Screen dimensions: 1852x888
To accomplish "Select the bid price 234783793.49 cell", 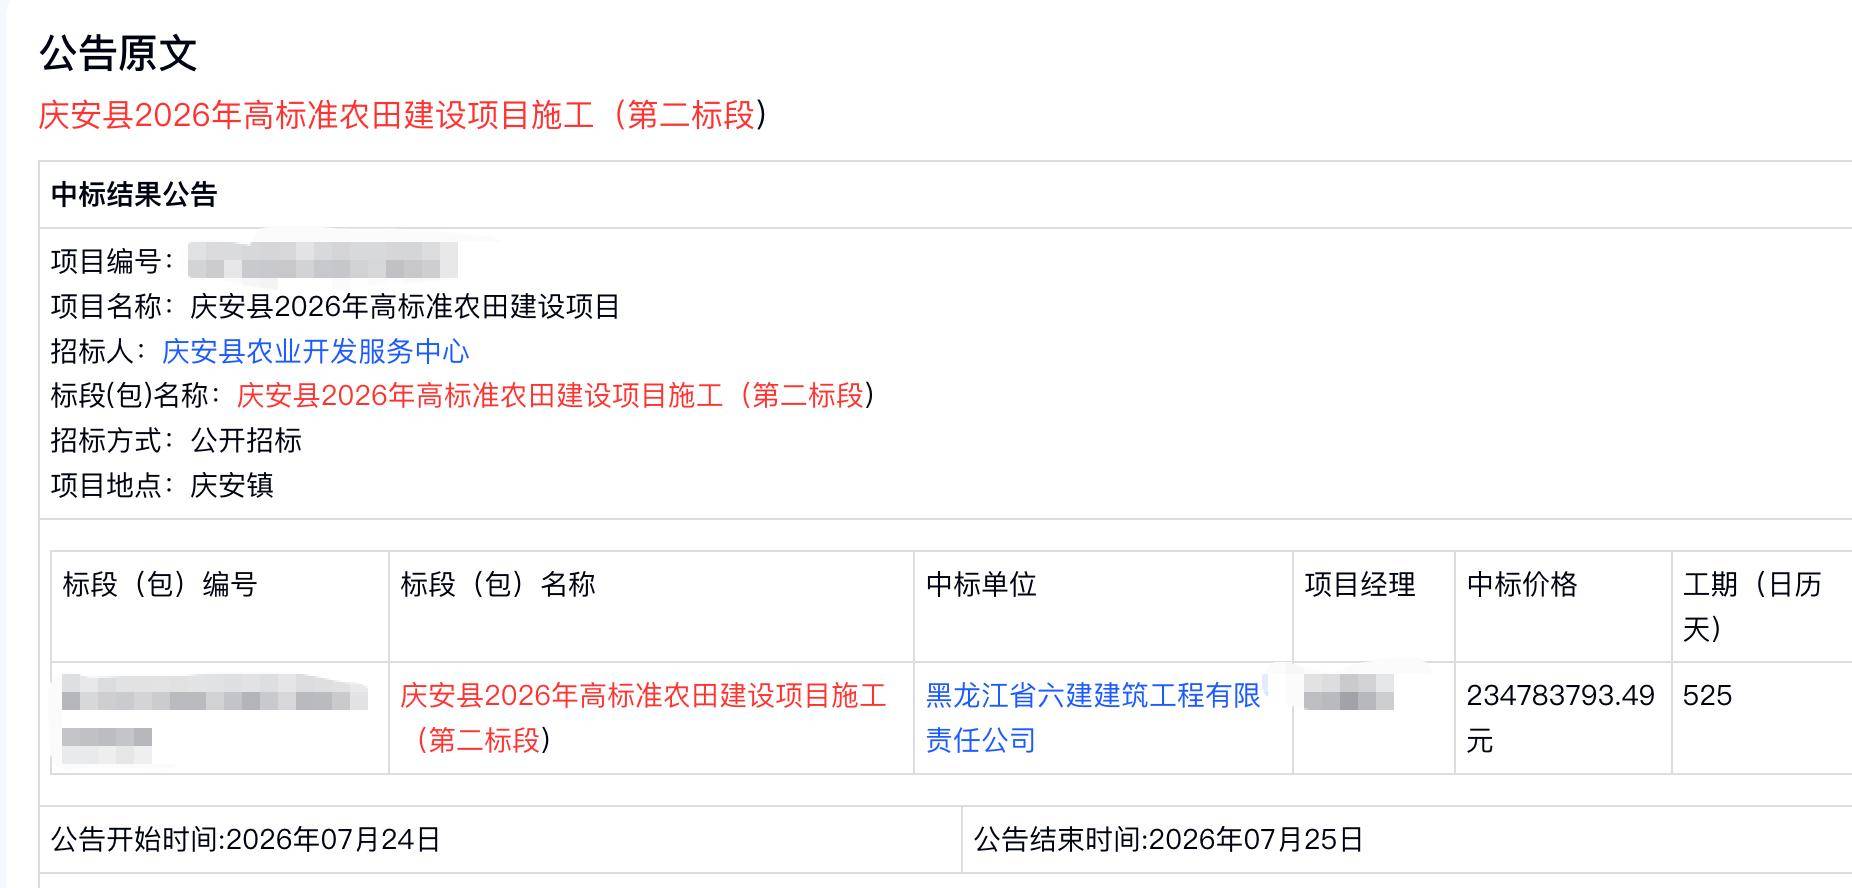I will (1561, 718).
